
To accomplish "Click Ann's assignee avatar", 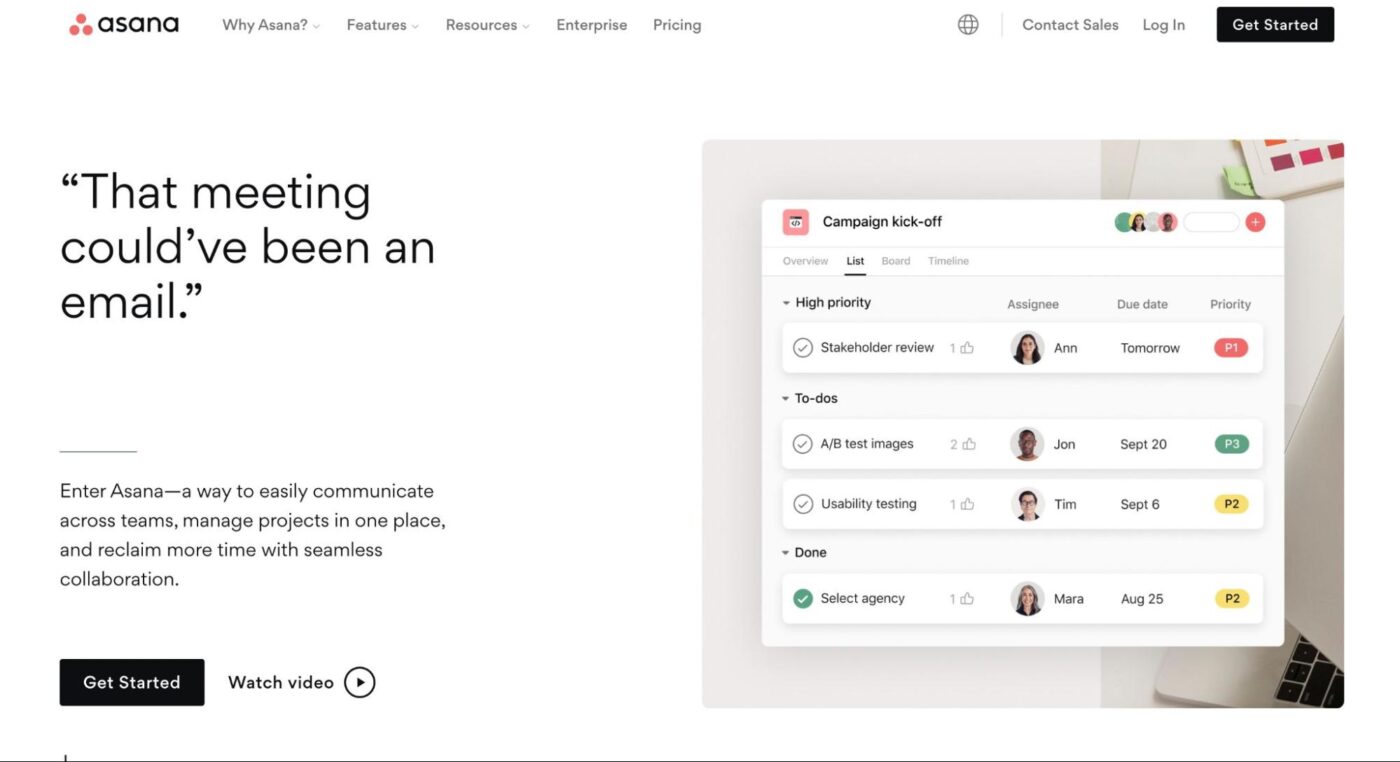I will click(1027, 347).
